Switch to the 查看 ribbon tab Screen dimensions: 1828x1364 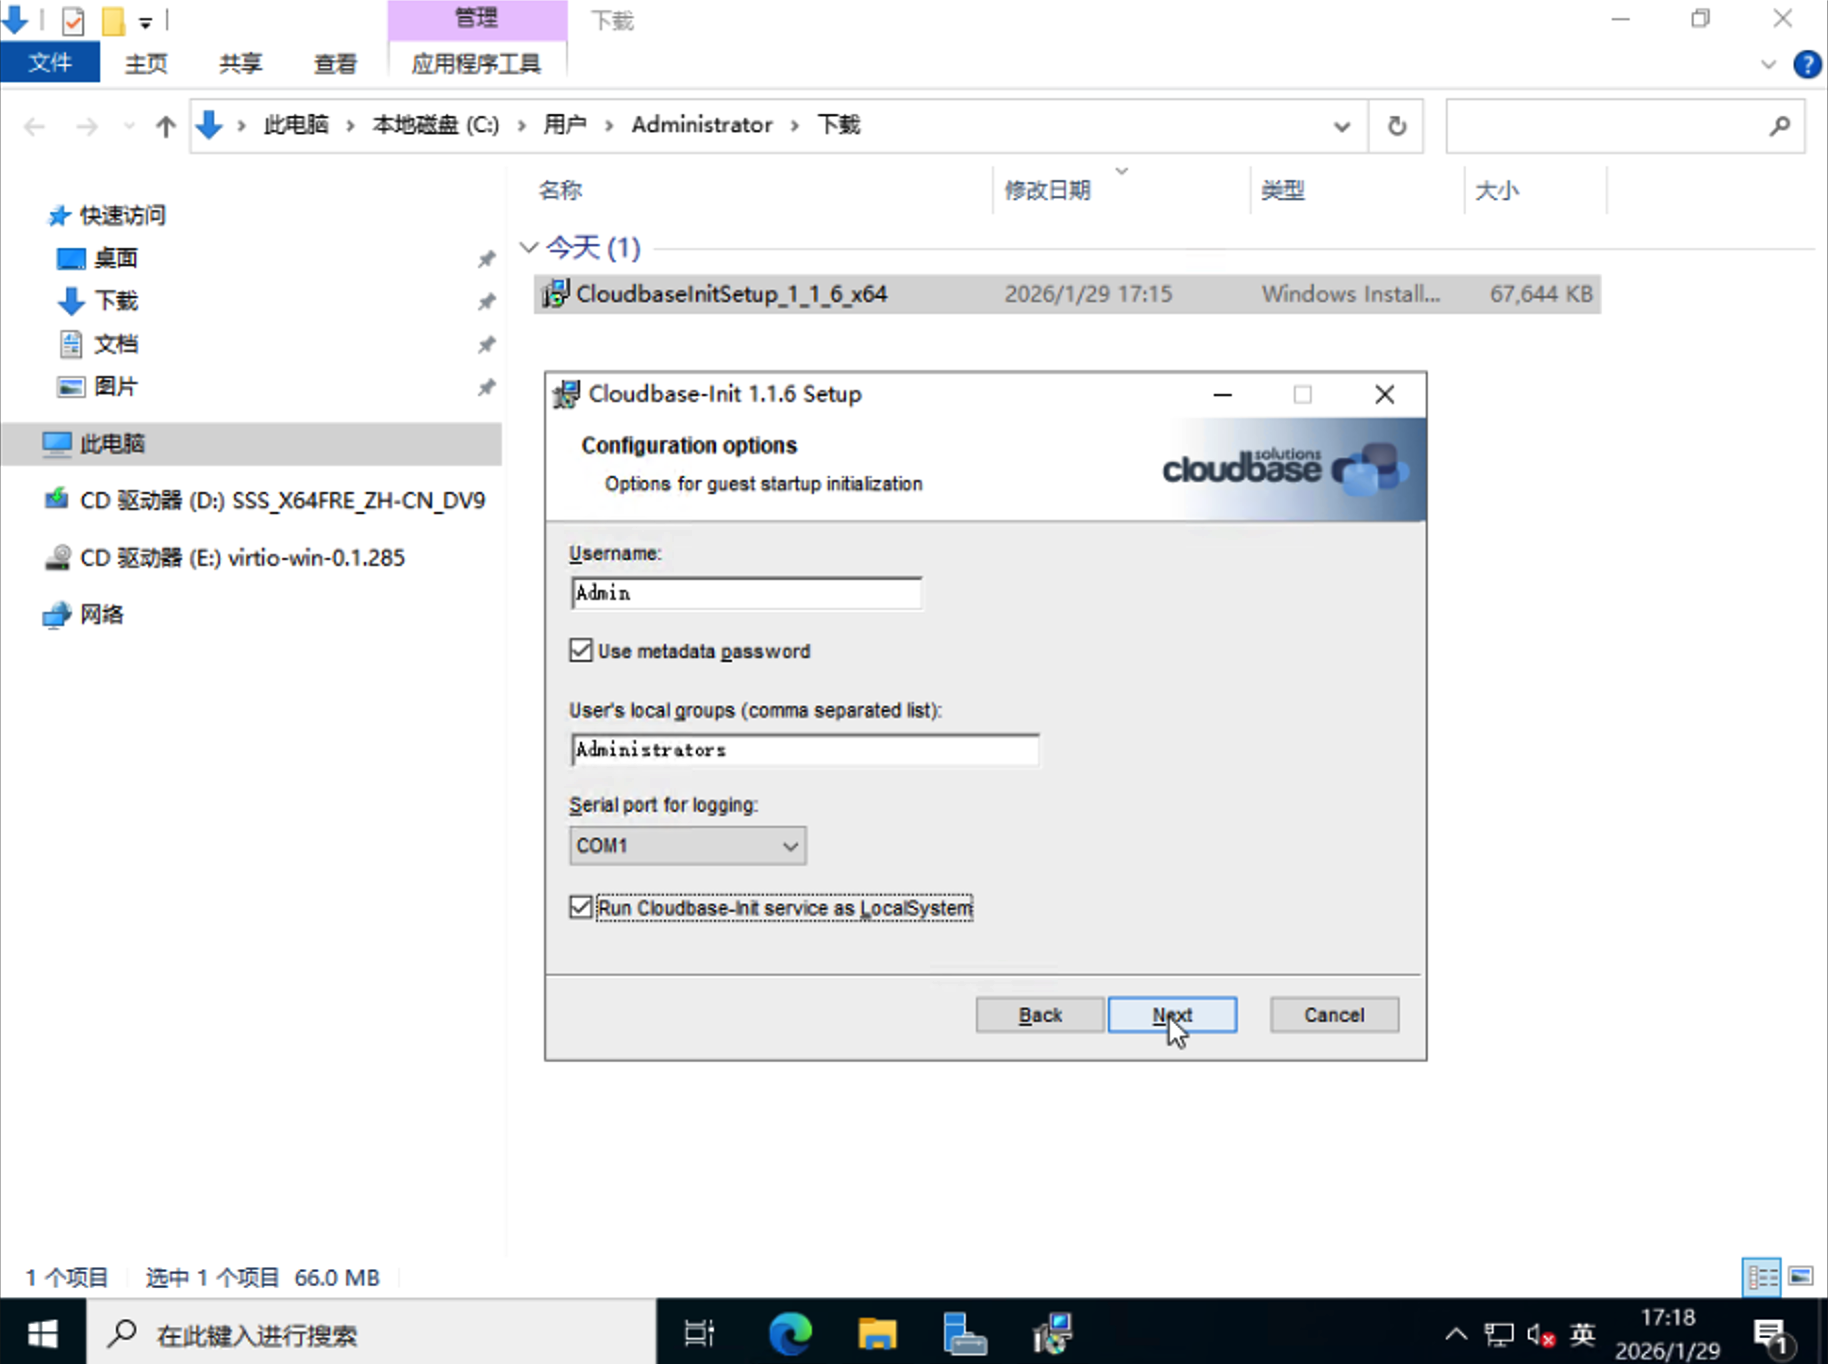(x=334, y=63)
